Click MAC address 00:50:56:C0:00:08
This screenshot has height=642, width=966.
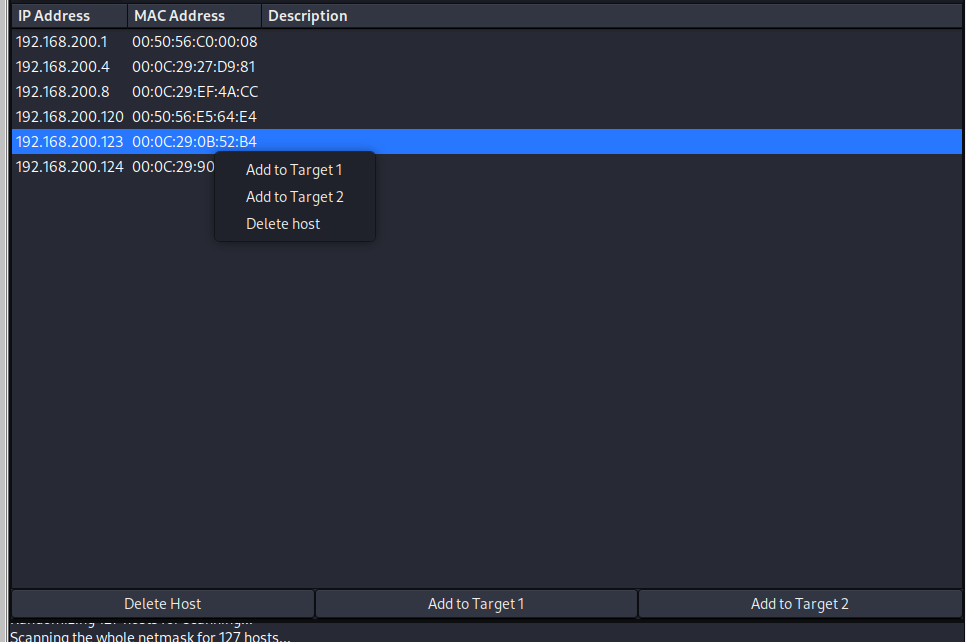tap(195, 42)
